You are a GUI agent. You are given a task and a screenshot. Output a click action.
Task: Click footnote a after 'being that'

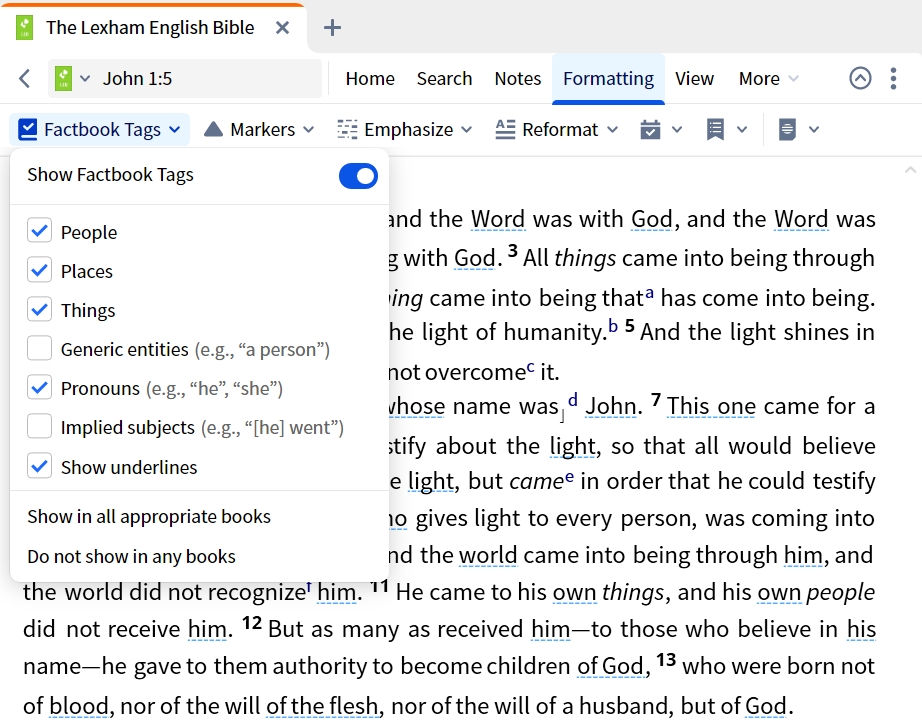tap(649, 293)
